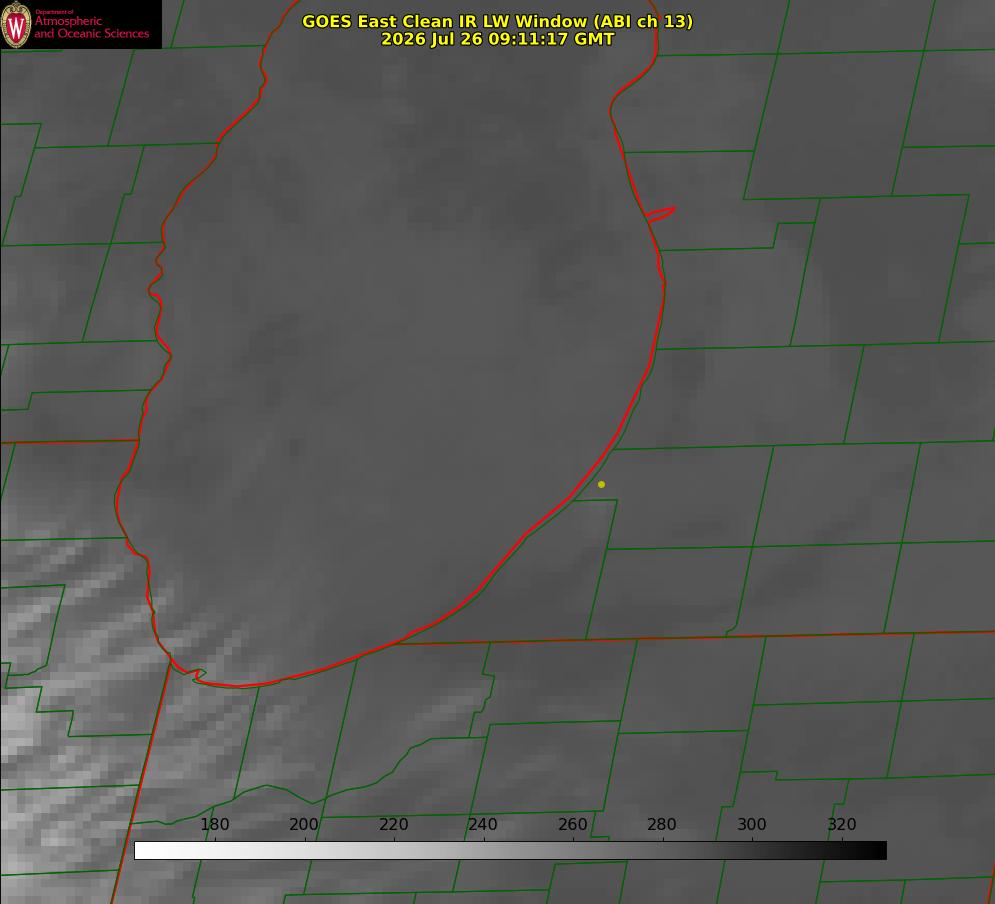Click the small red spit on the eastern shoreline
995x904 pixels.
(x=660, y=214)
